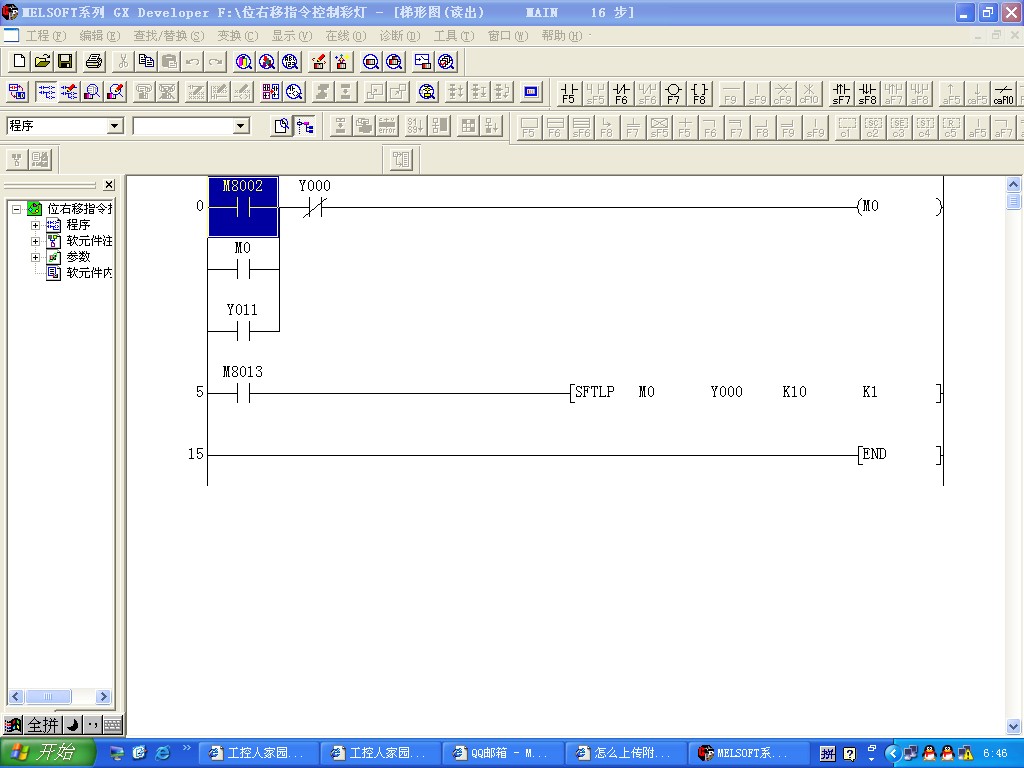Open the 在线(O) menu

tap(345, 36)
